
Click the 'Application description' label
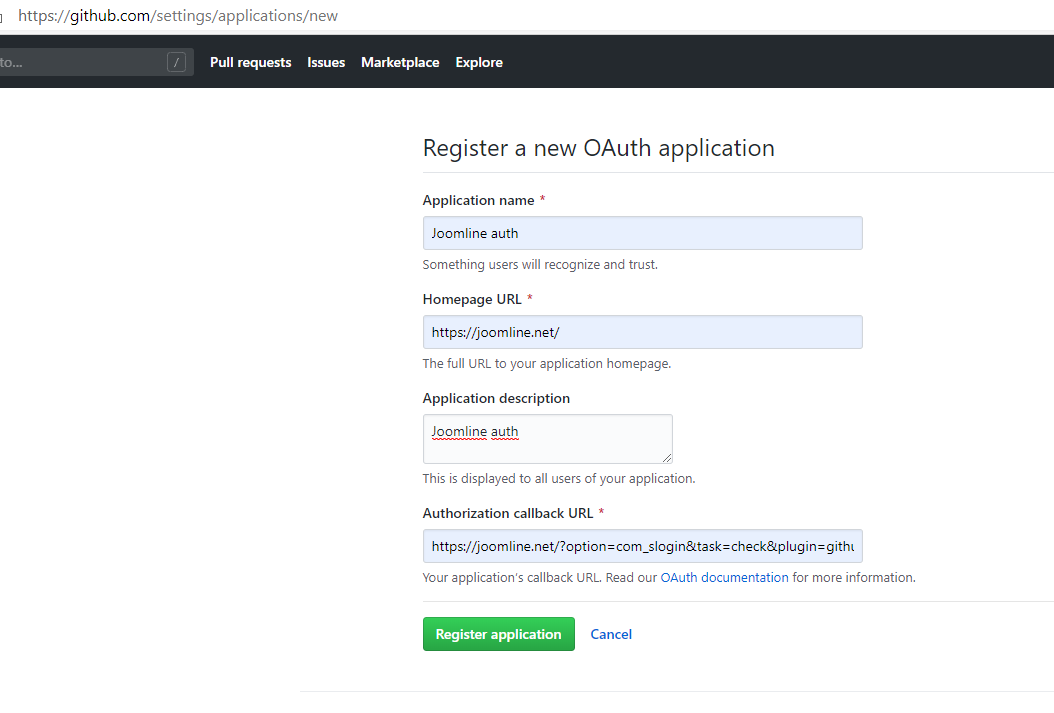click(496, 399)
